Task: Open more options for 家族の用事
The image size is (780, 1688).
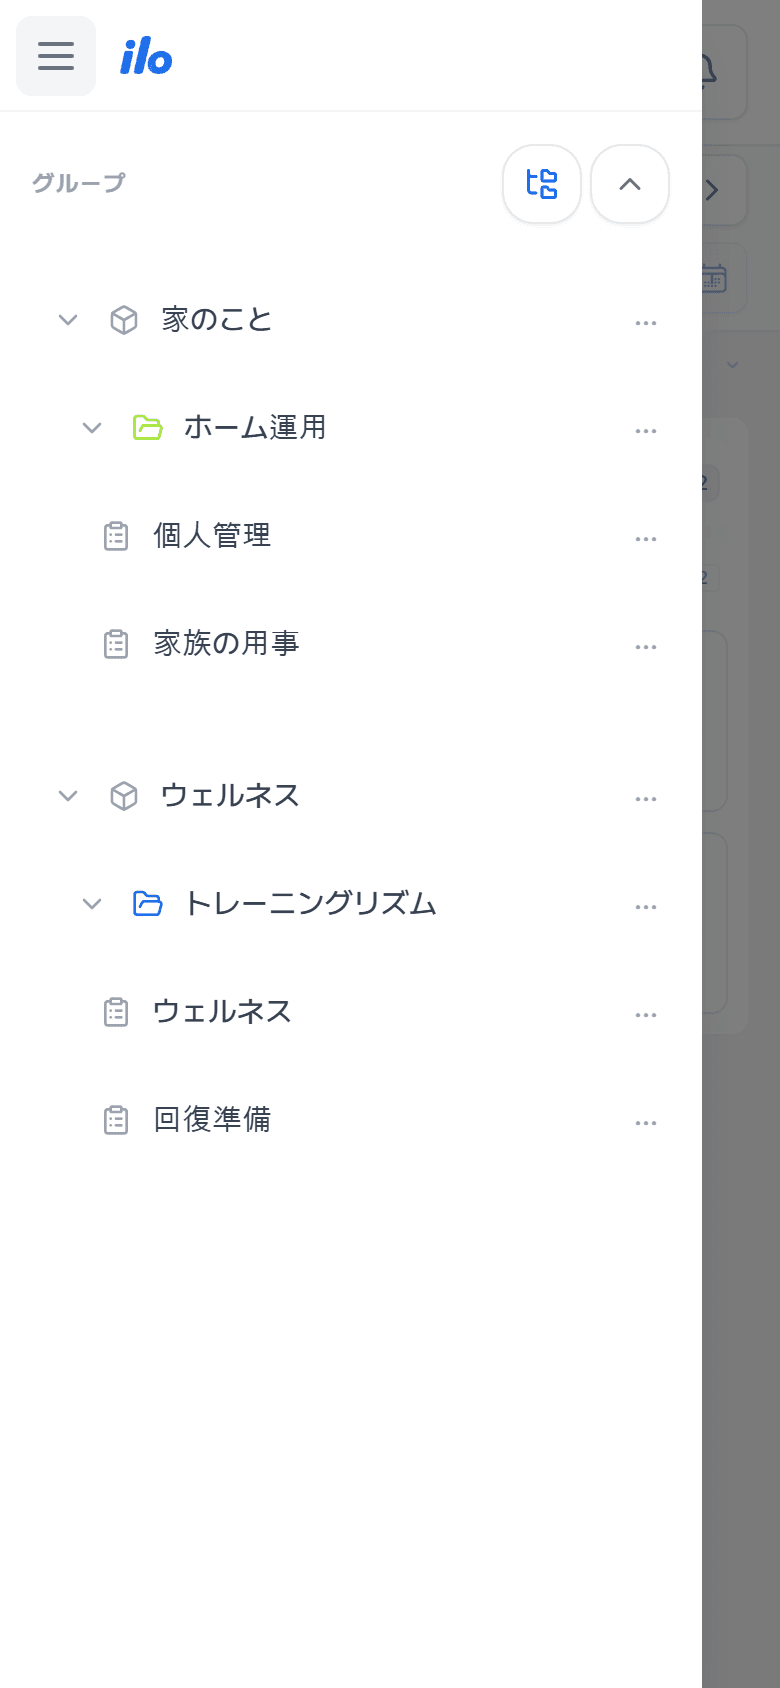Action: (x=646, y=647)
